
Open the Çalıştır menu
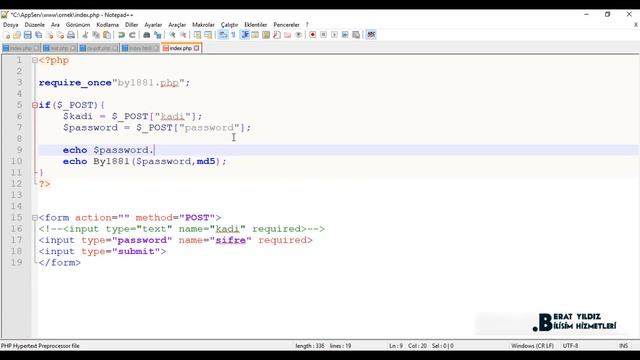click(229, 25)
